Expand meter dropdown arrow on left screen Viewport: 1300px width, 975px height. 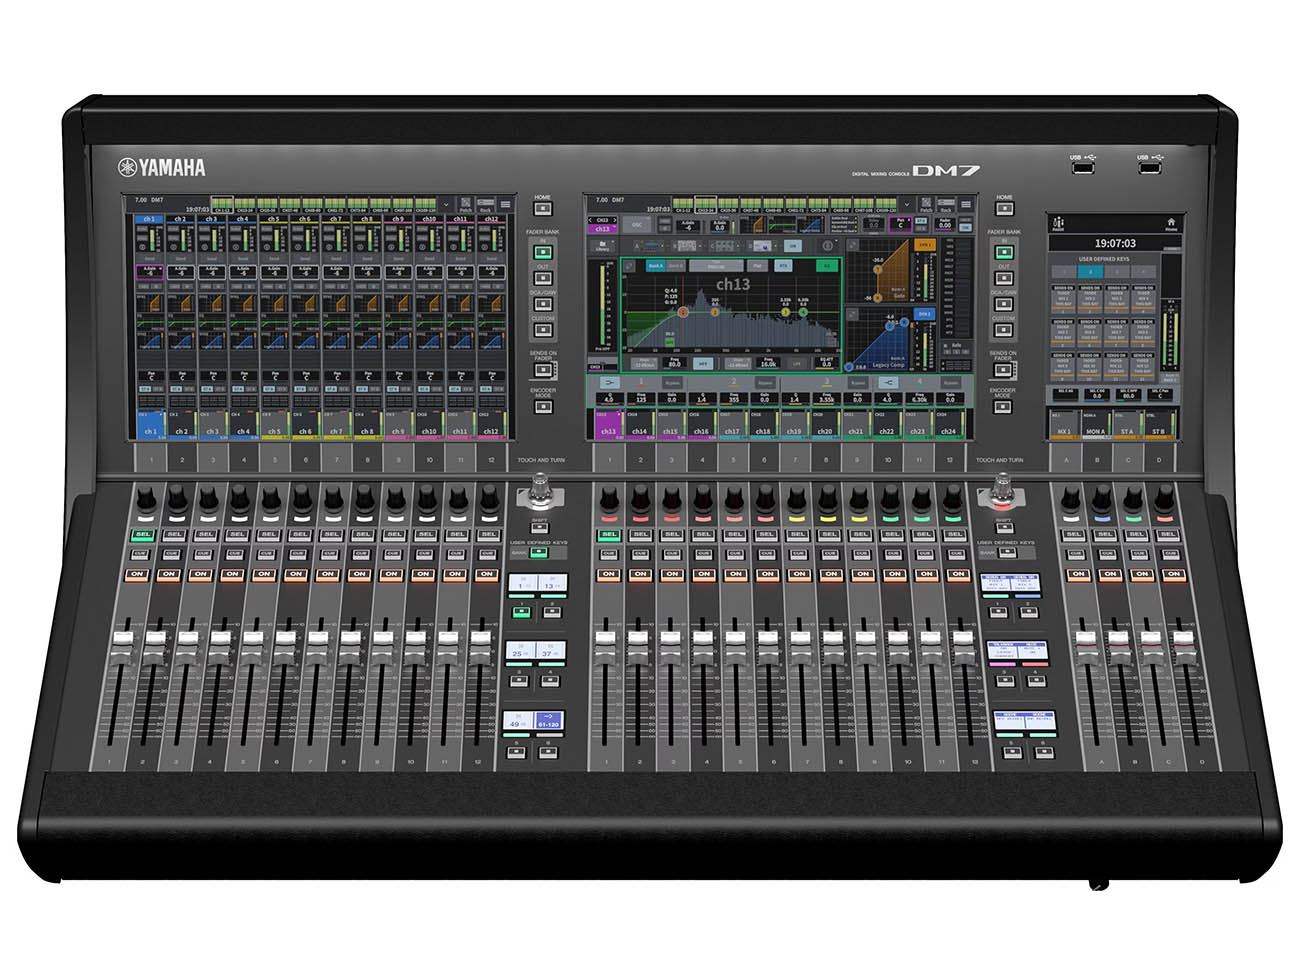click(x=446, y=205)
